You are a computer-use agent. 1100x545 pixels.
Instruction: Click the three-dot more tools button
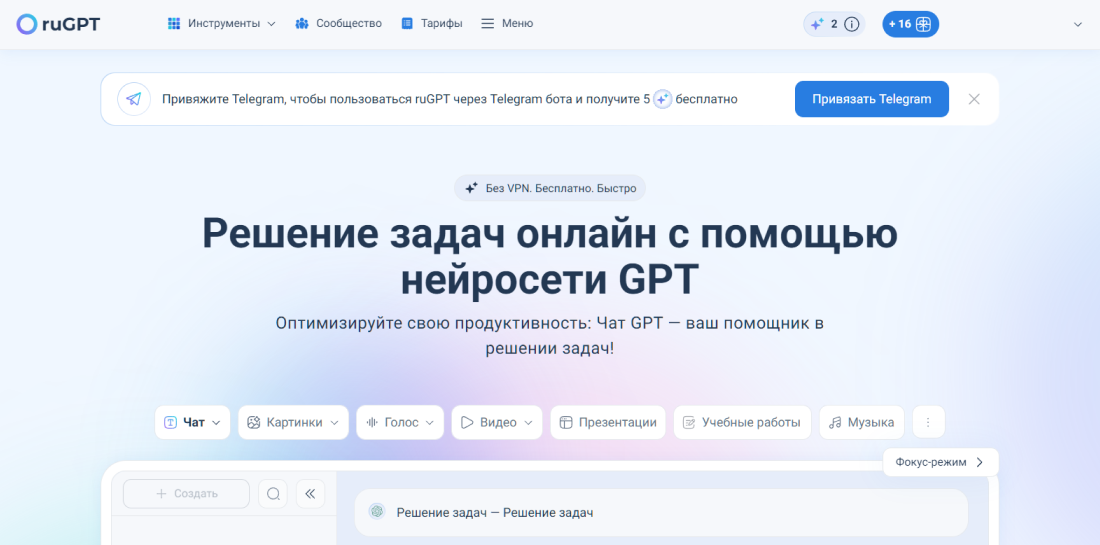[x=928, y=422]
